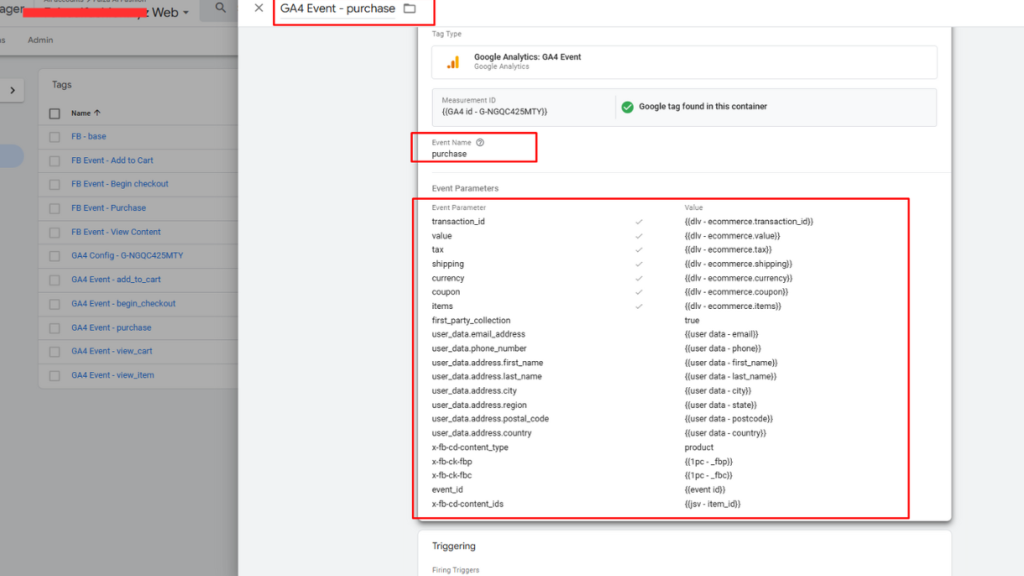Click the checkmark icon in value row

[639, 236]
